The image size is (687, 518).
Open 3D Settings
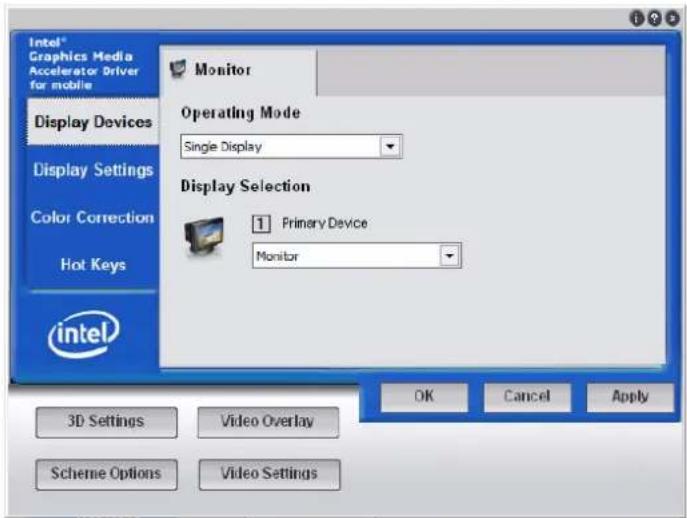(106, 422)
